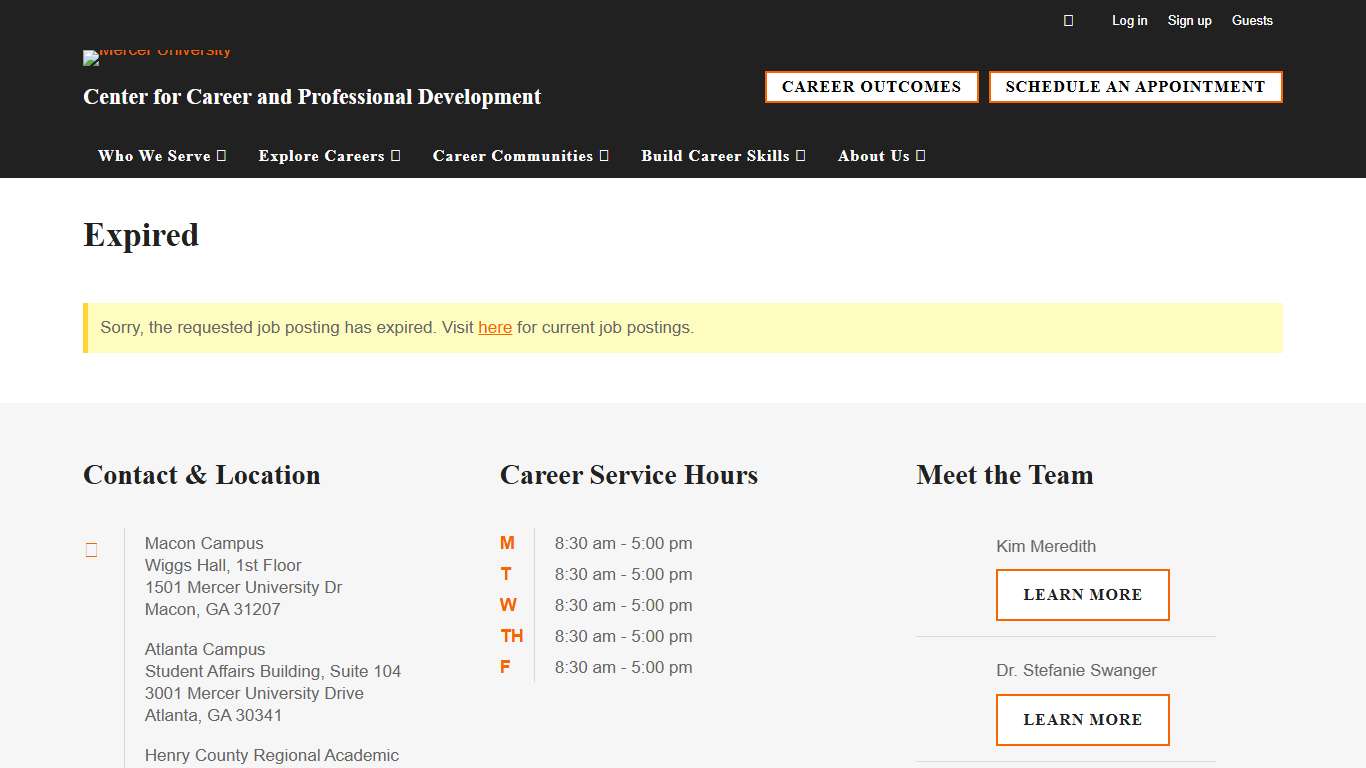Click the Career Outcomes button

pos(871,87)
